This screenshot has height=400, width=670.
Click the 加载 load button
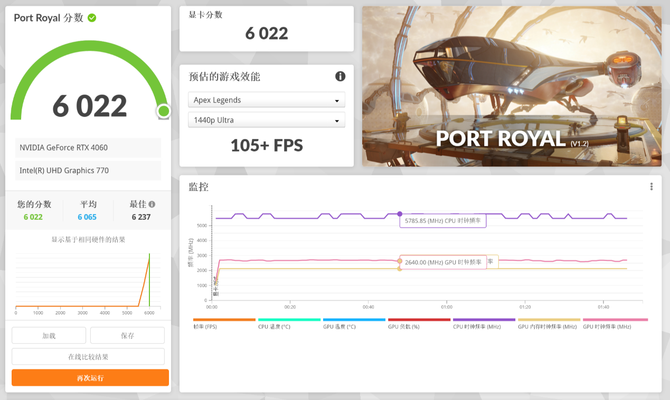click(49, 335)
